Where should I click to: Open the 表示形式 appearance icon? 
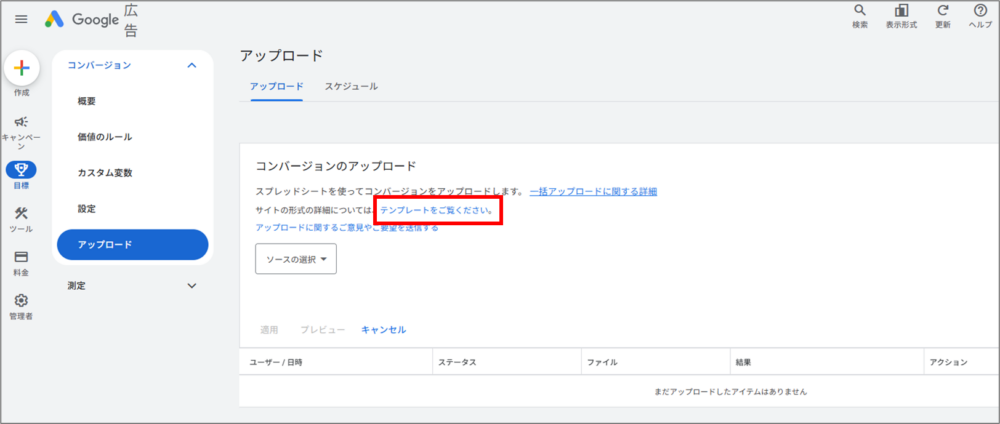tap(901, 12)
